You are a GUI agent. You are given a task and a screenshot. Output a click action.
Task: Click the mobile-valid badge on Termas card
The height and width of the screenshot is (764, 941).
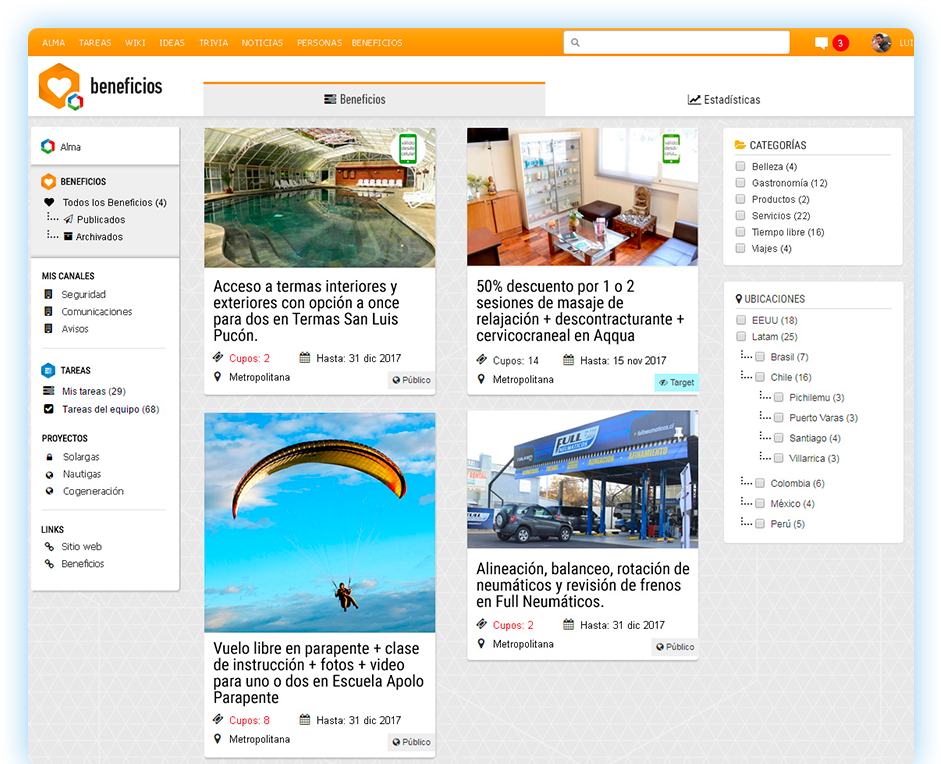tap(408, 148)
